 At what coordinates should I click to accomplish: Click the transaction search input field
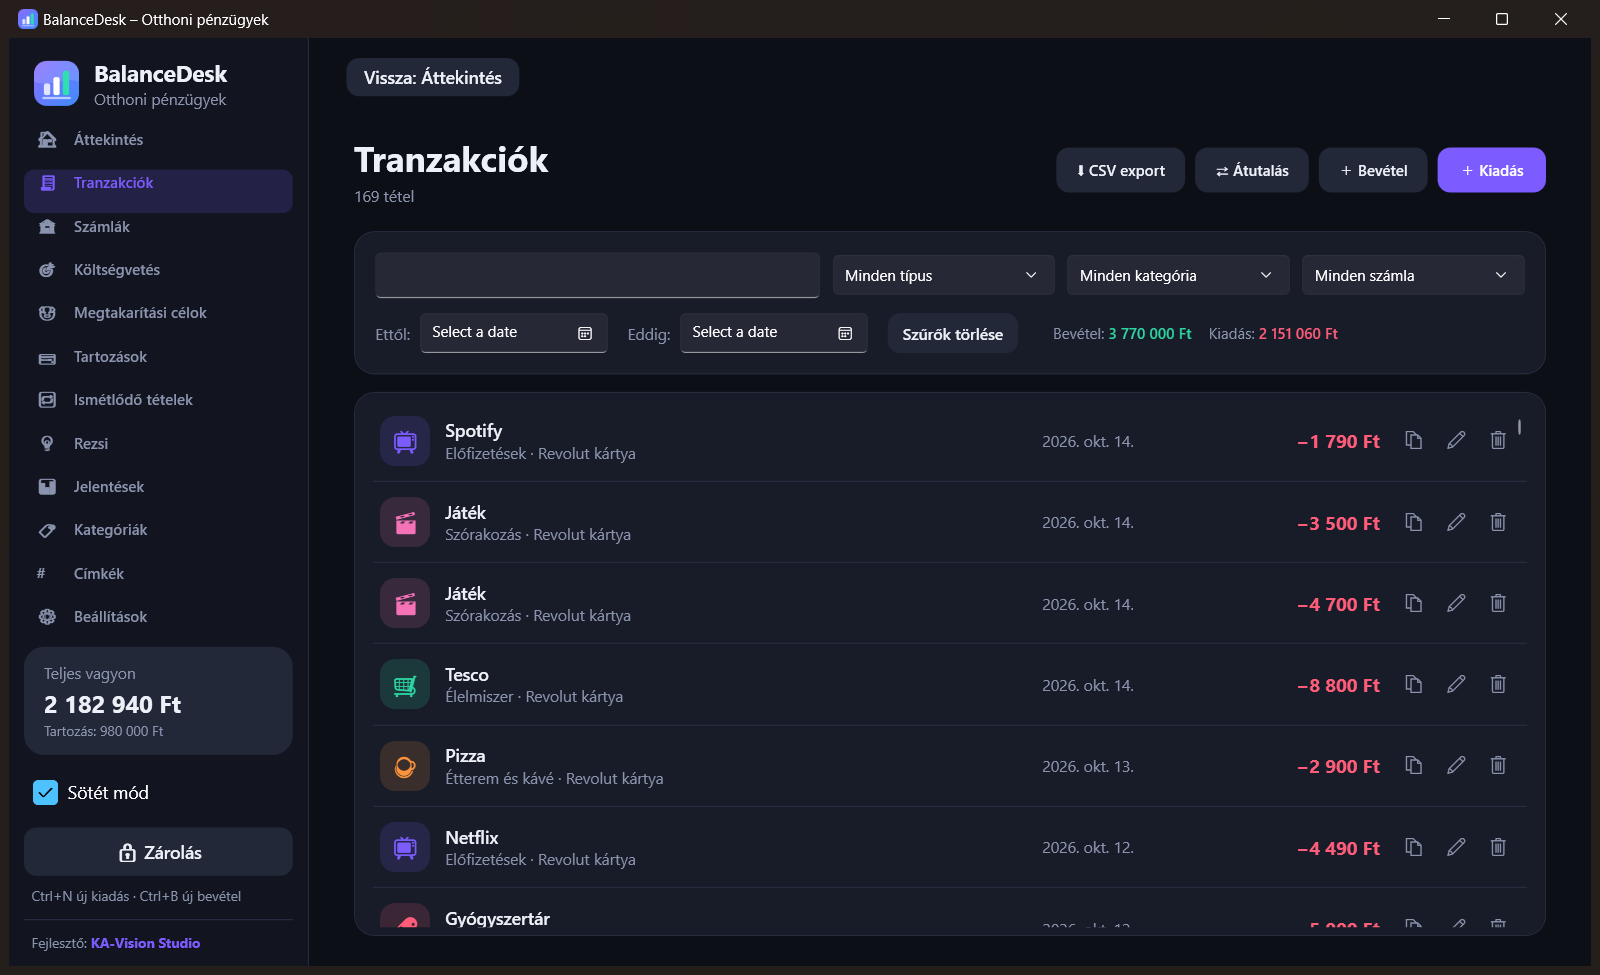(x=597, y=275)
